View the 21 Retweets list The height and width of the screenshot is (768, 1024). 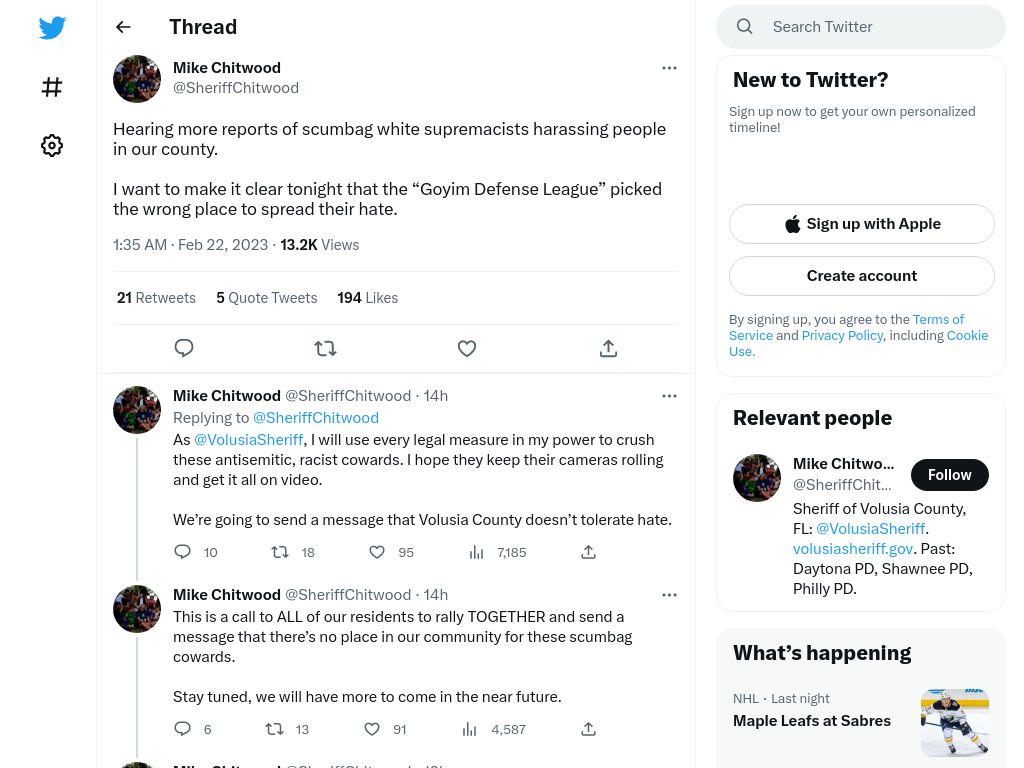156,298
